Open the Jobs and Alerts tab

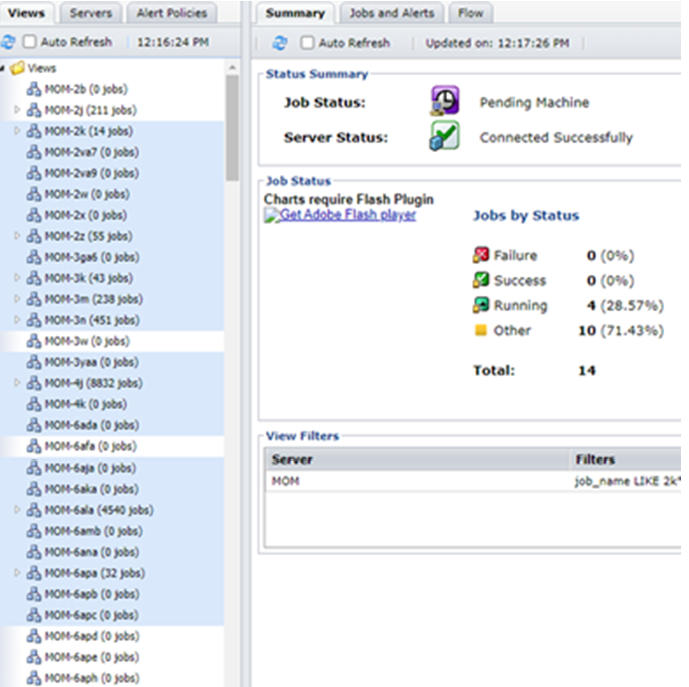click(x=391, y=13)
